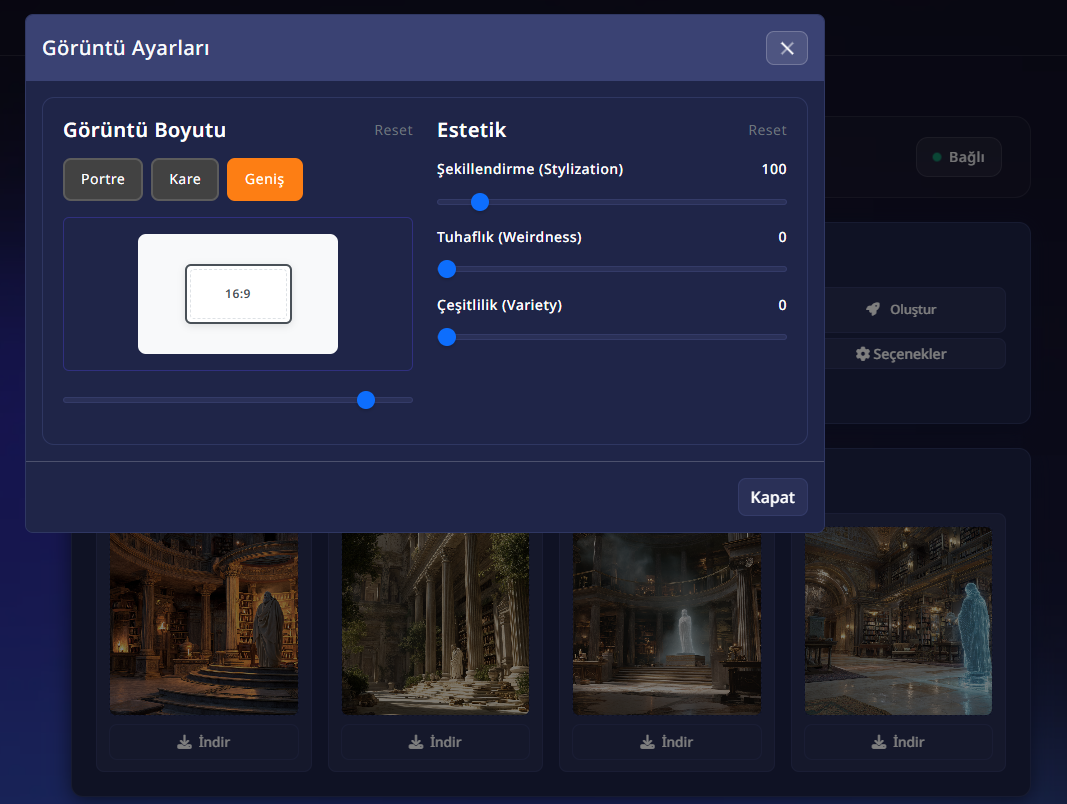The height and width of the screenshot is (804, 1067).
Task: Select the Geniş image size option
Action: (x=265, y=180)
